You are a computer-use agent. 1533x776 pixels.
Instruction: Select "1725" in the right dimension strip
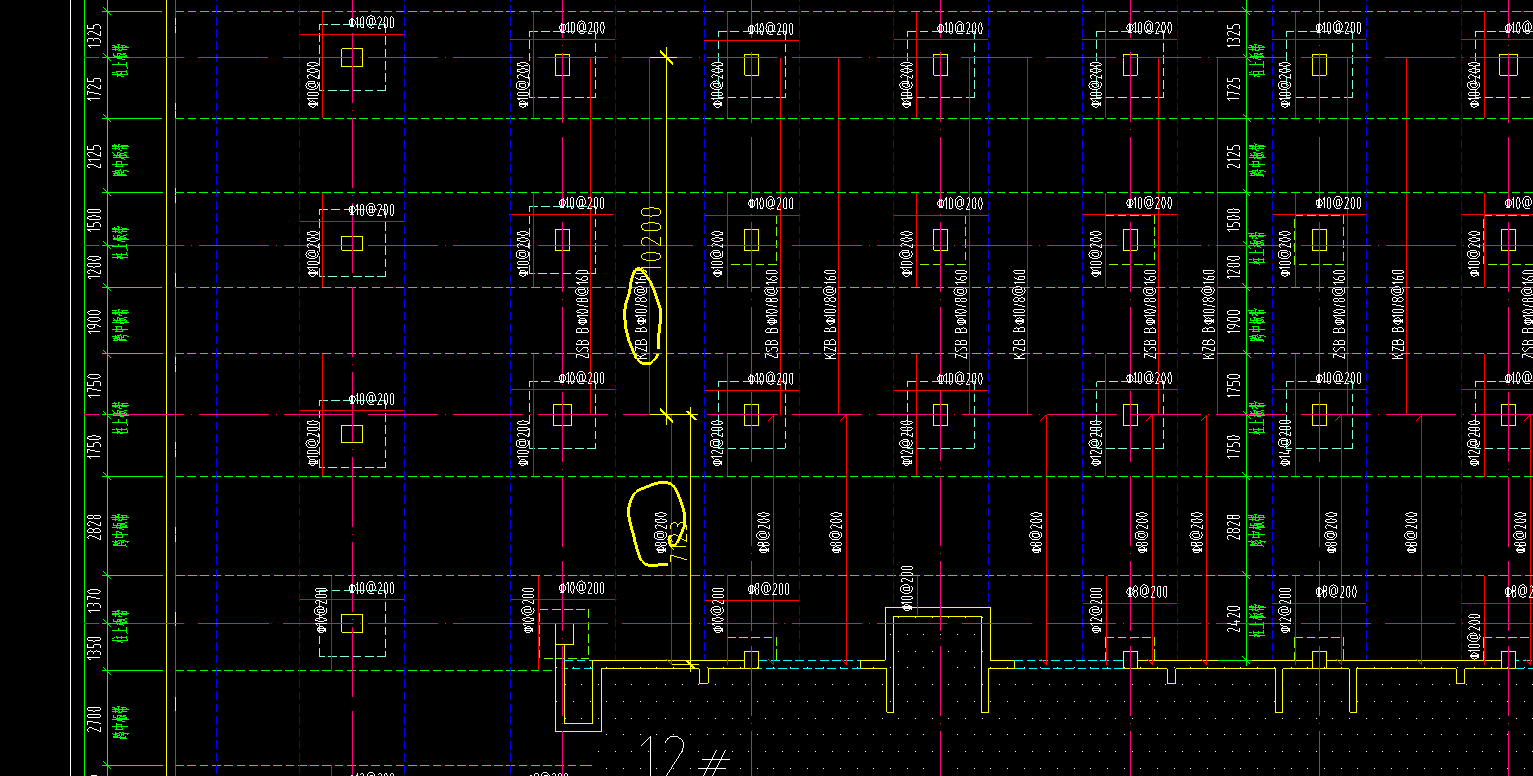pos(1234,89)
